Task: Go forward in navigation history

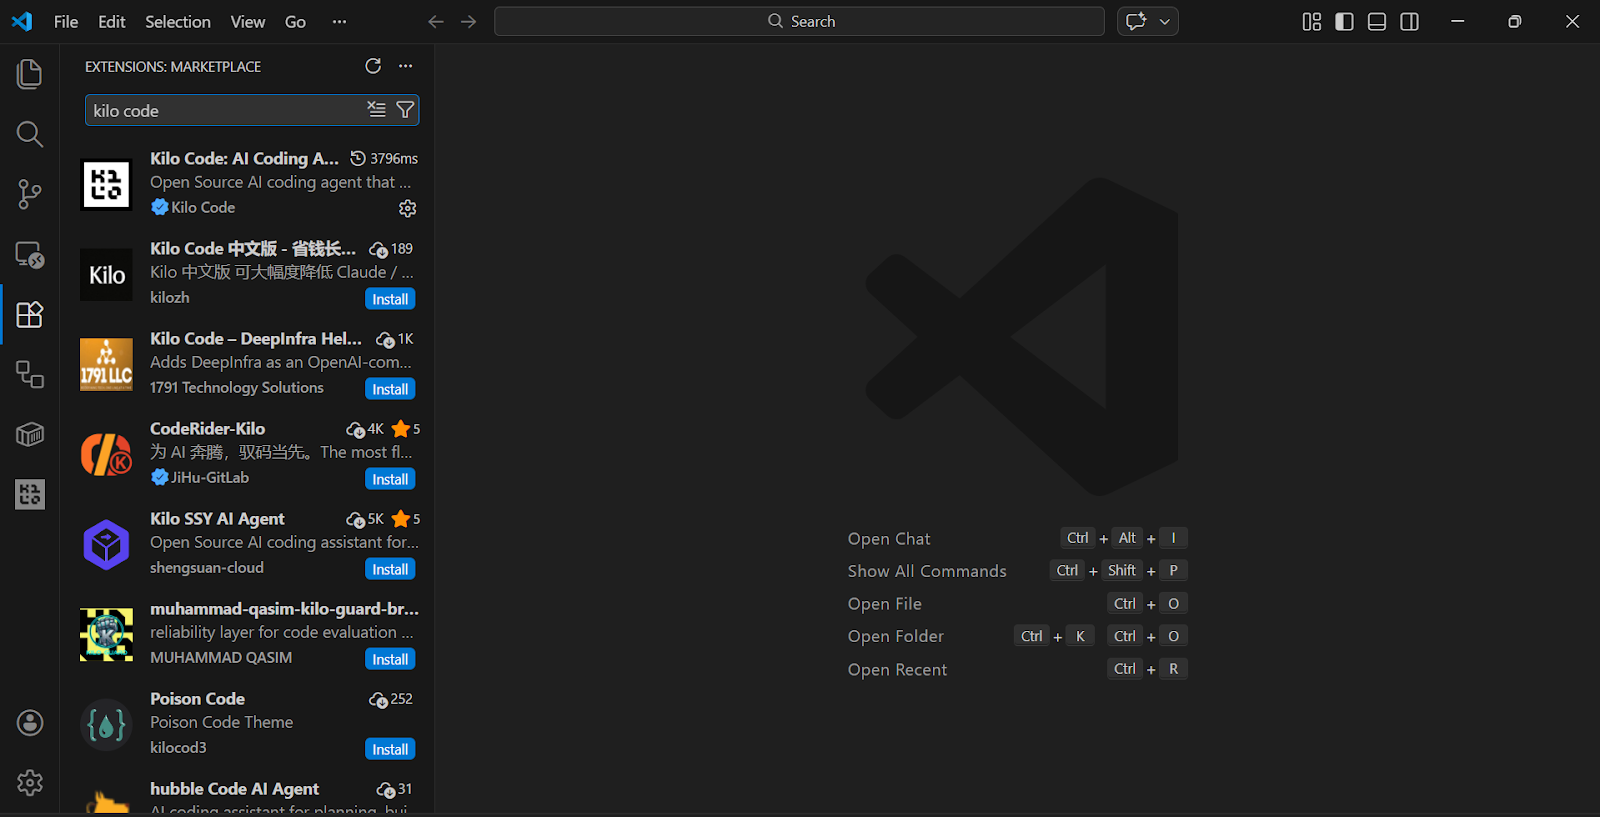Action: (x=469, y=22)
